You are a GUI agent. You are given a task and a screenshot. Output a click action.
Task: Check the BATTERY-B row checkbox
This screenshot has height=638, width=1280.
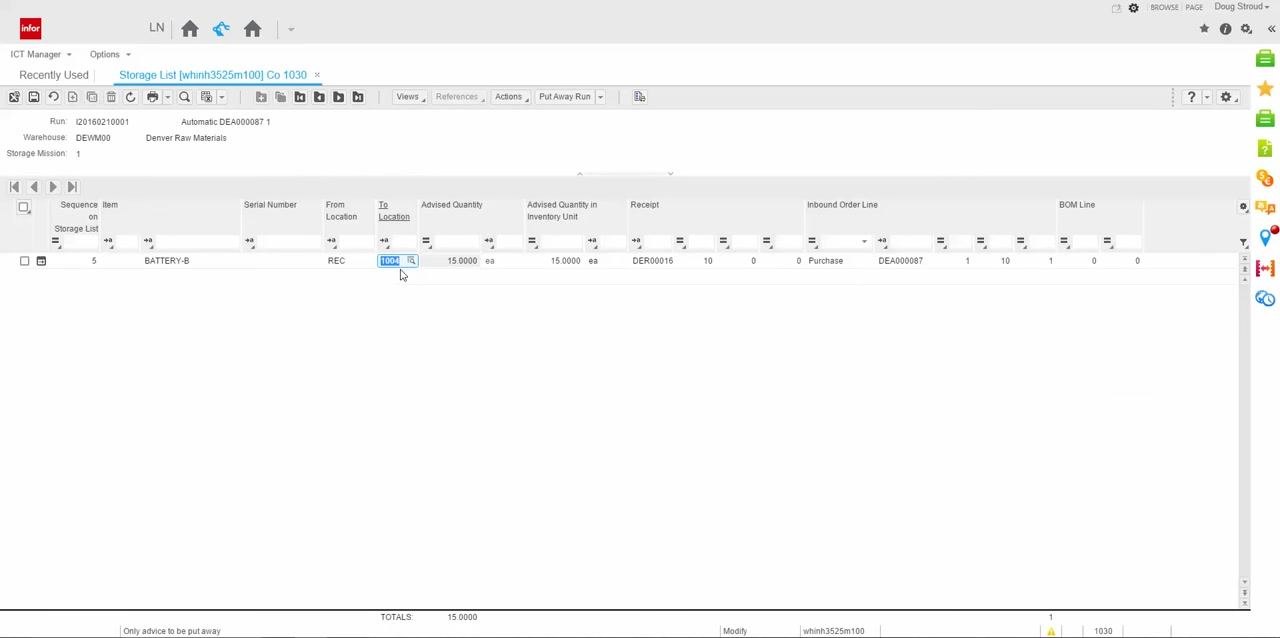(24, 261)
